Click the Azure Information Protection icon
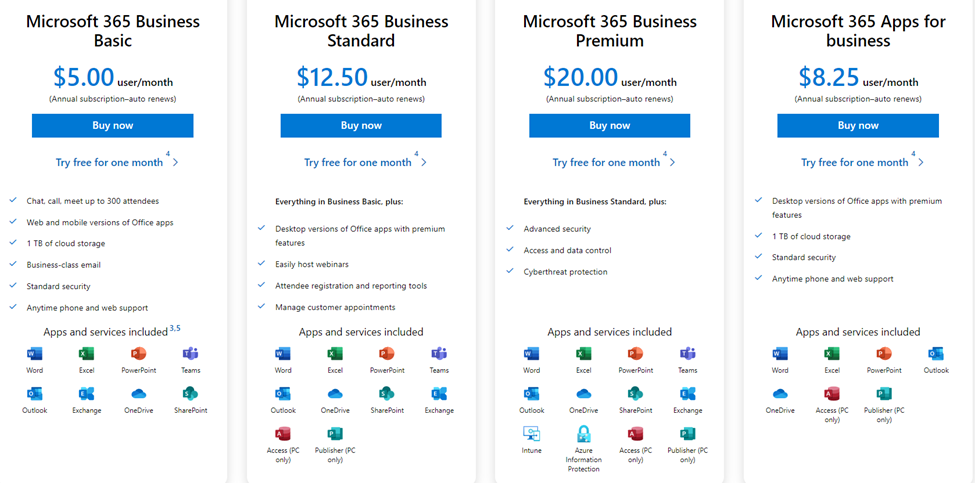The width and height of the screenshot is (975, 483). (x=583, y=433)
